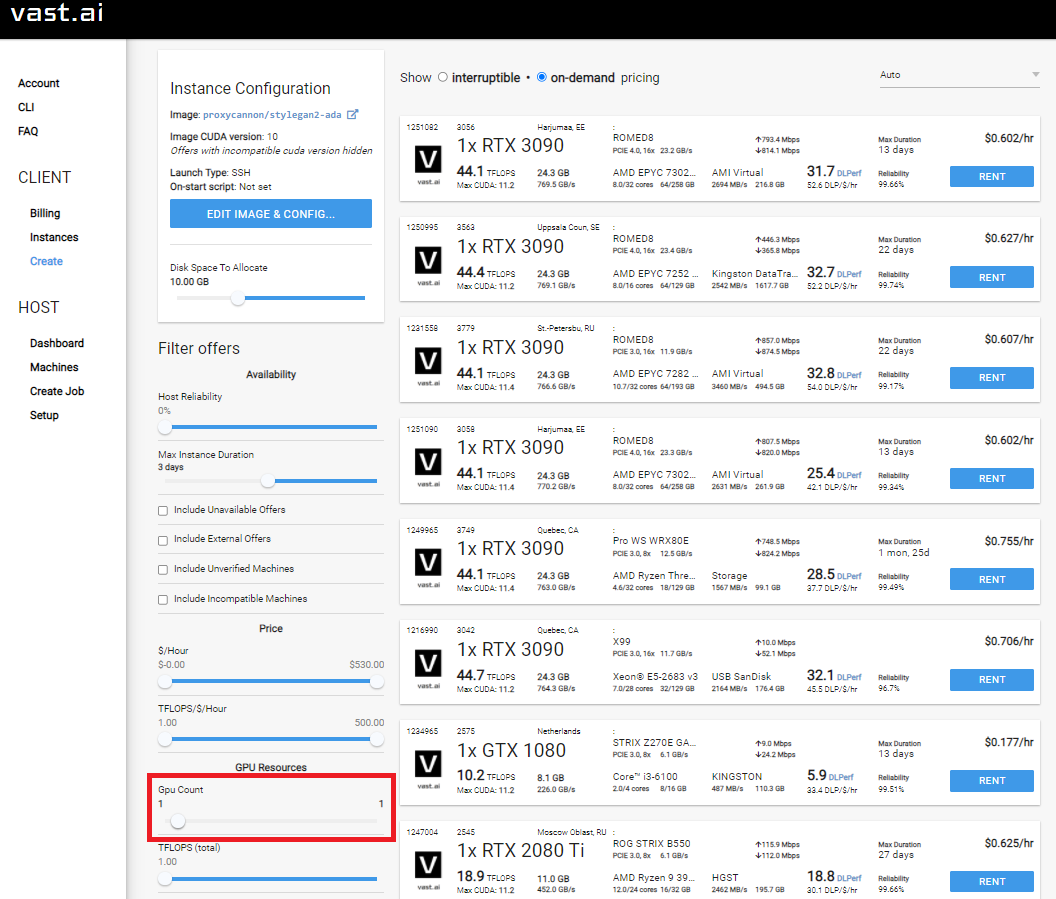This screenshot has width=1056, height=899.
Task: Click TFLOPS/$/Hour maximum slider handle
Action: [376, 739]
